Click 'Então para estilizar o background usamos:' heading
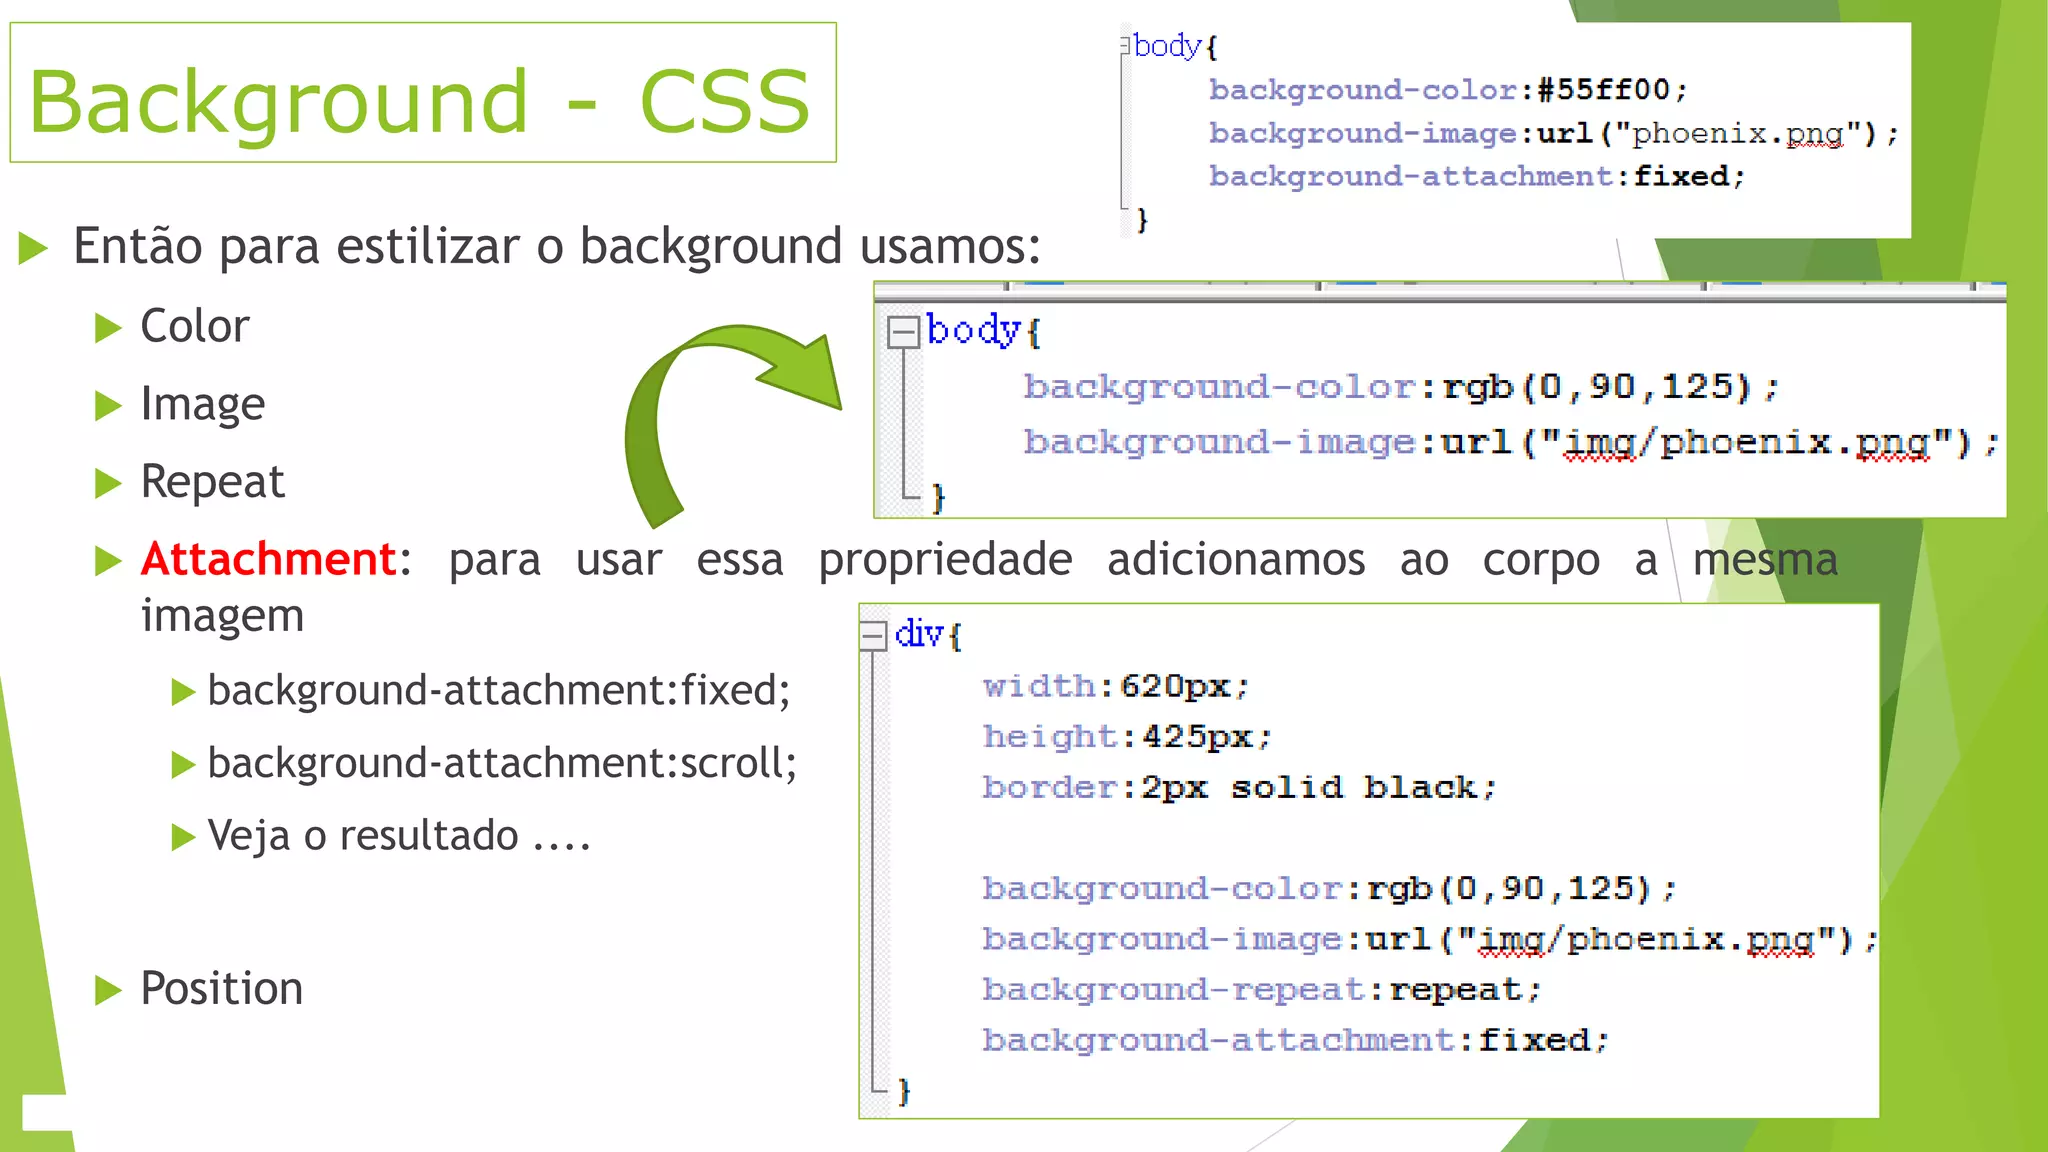 [x=557, y=246]
